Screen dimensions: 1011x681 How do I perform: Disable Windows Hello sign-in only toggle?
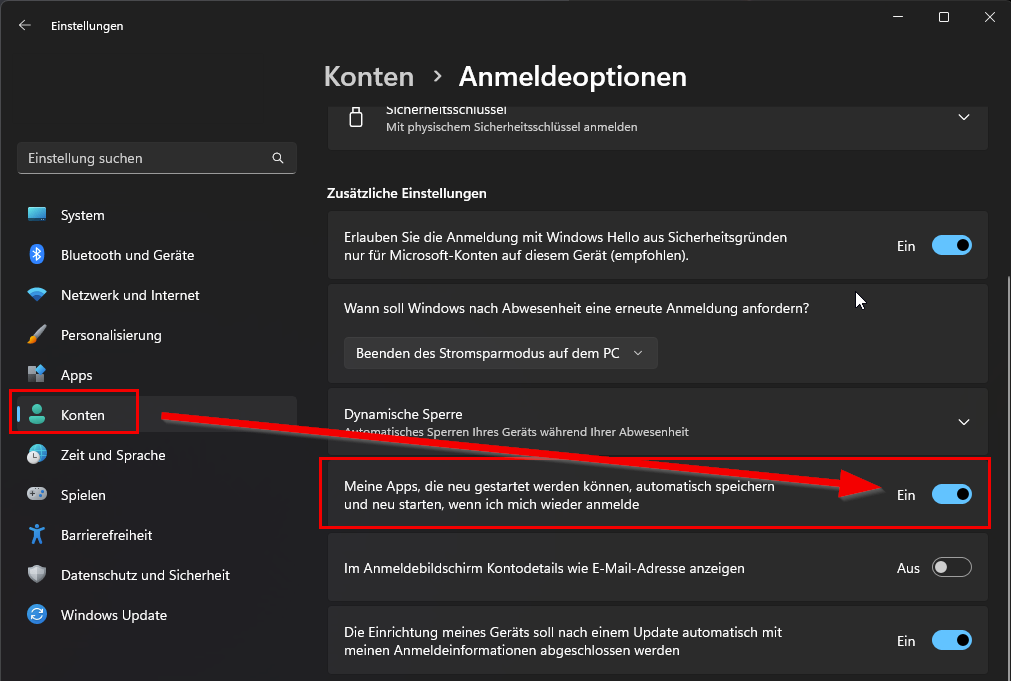click(x=951, y=246)
